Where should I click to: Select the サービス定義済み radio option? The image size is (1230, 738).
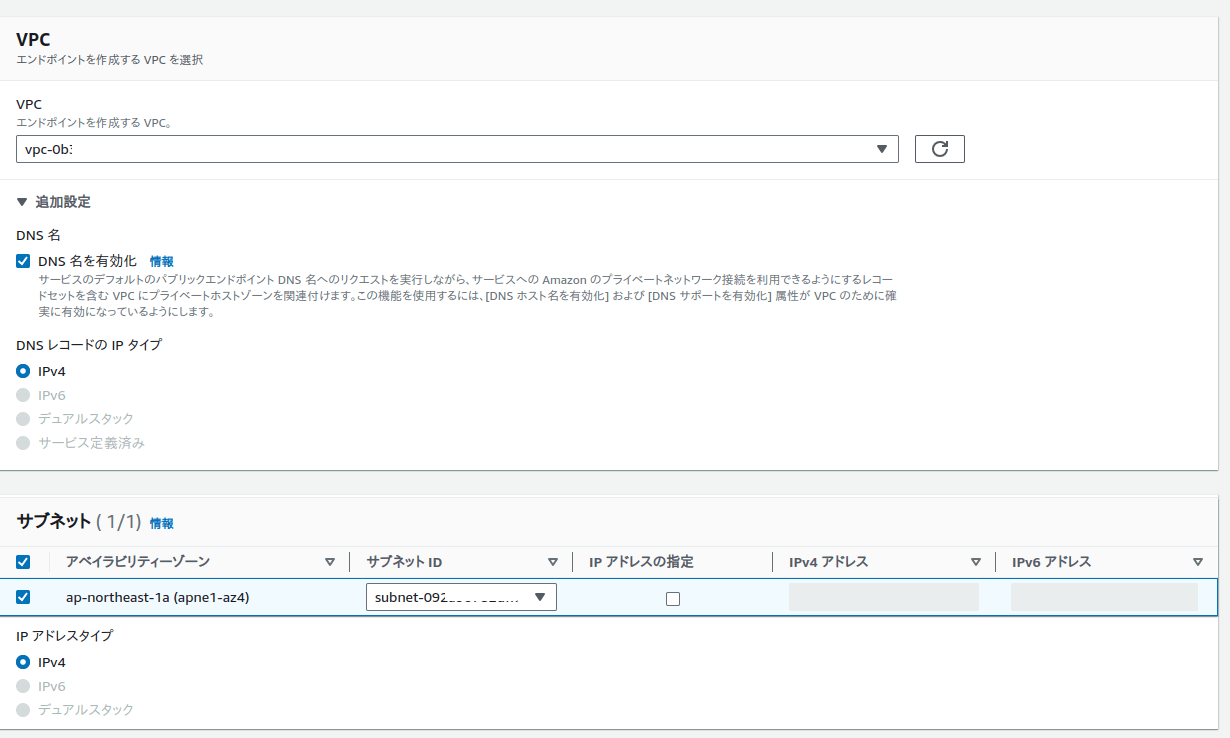point(23,443)
